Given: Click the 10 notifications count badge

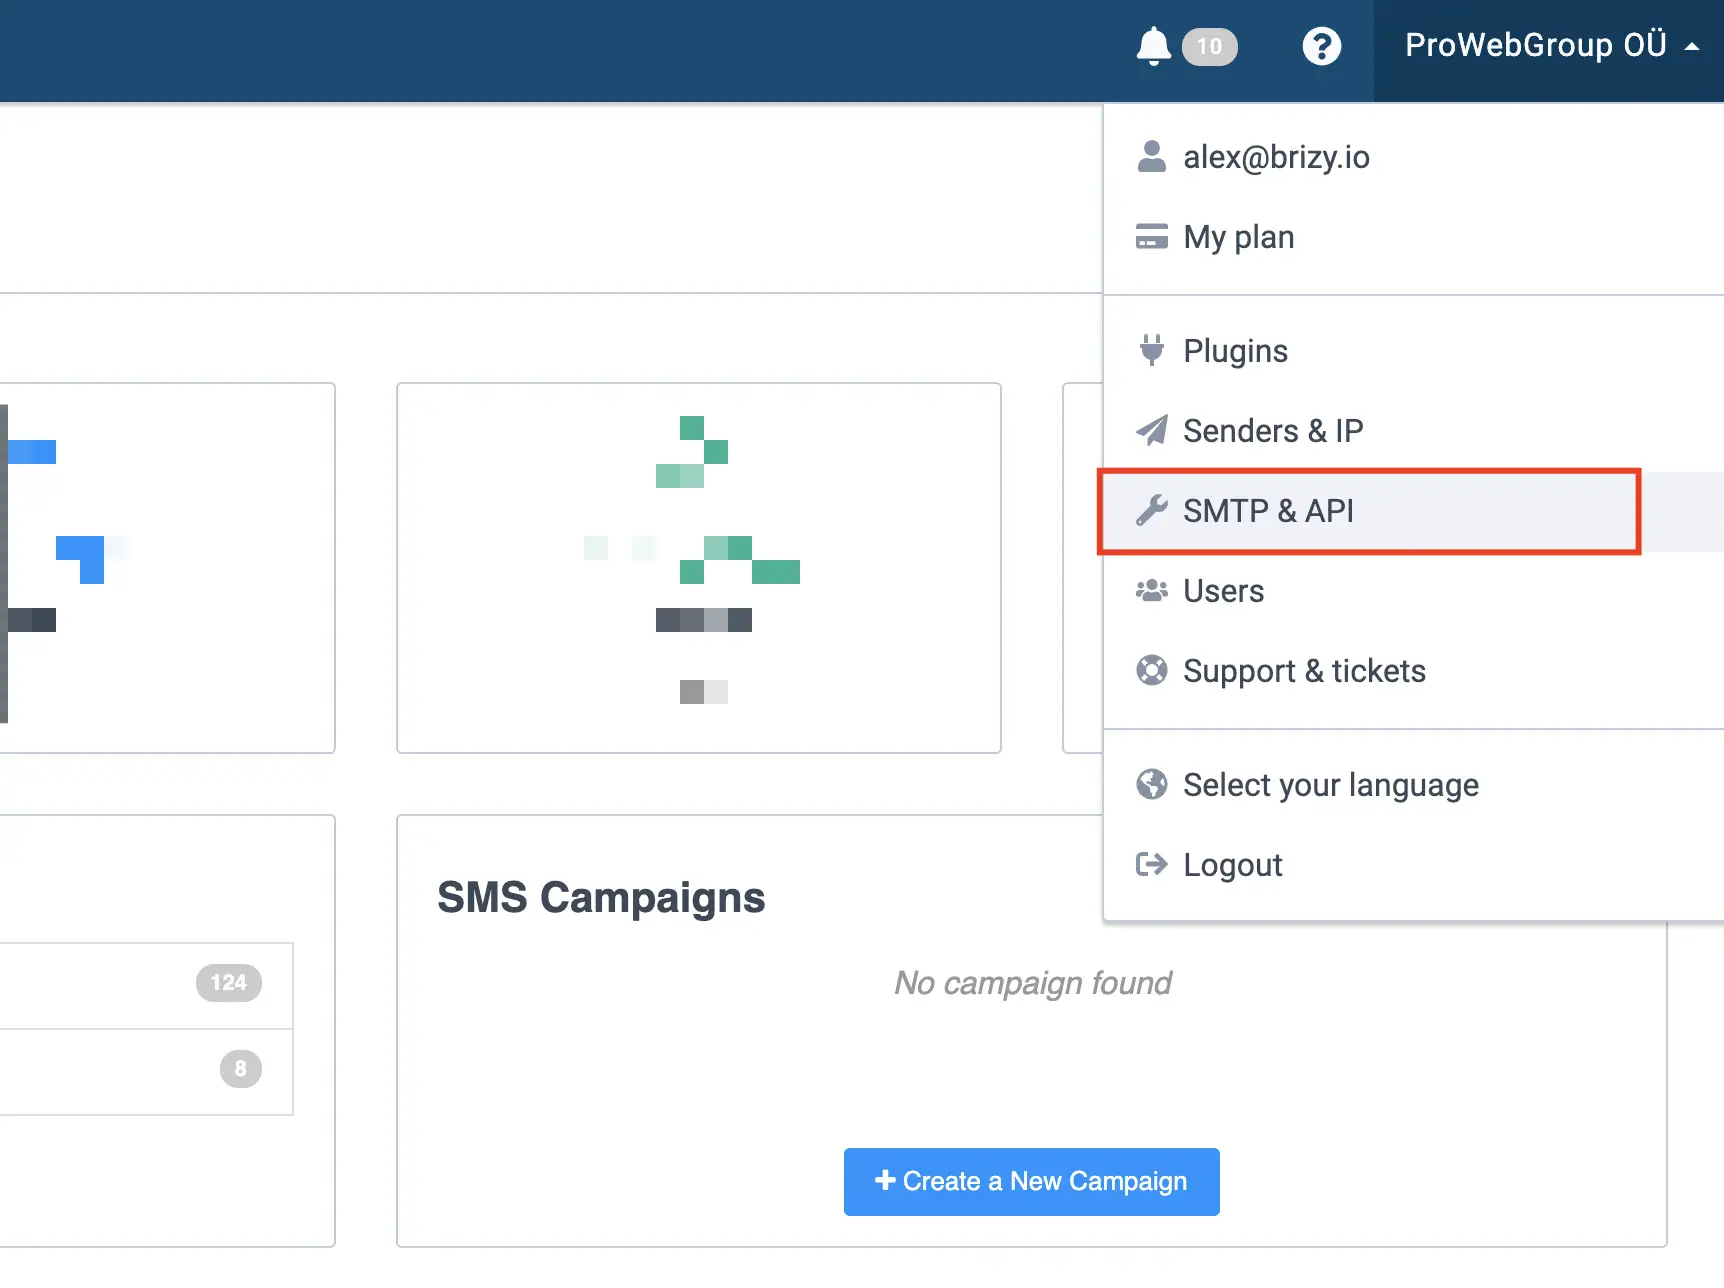Looking at the screenshot, I should [1209, 47].
